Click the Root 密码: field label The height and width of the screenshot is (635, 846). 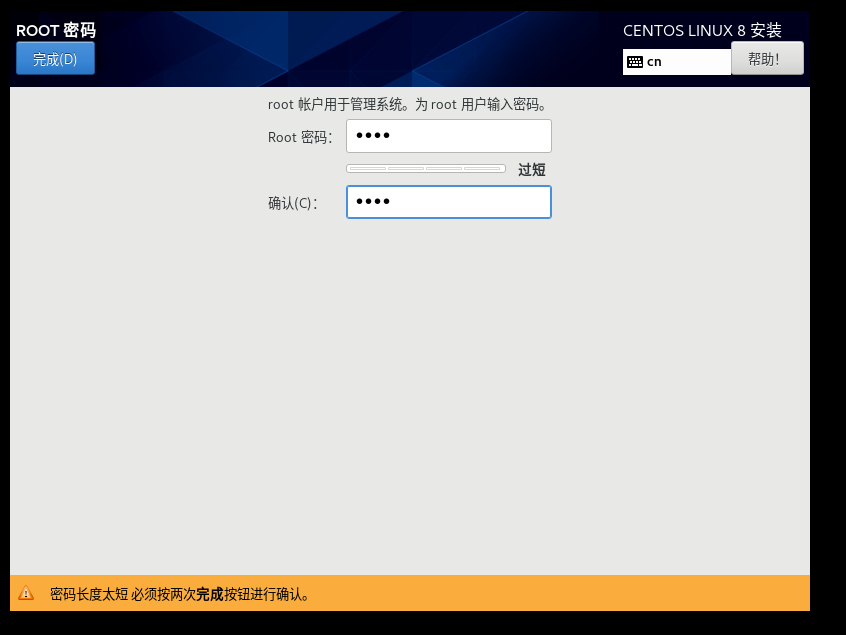point(299,137)
